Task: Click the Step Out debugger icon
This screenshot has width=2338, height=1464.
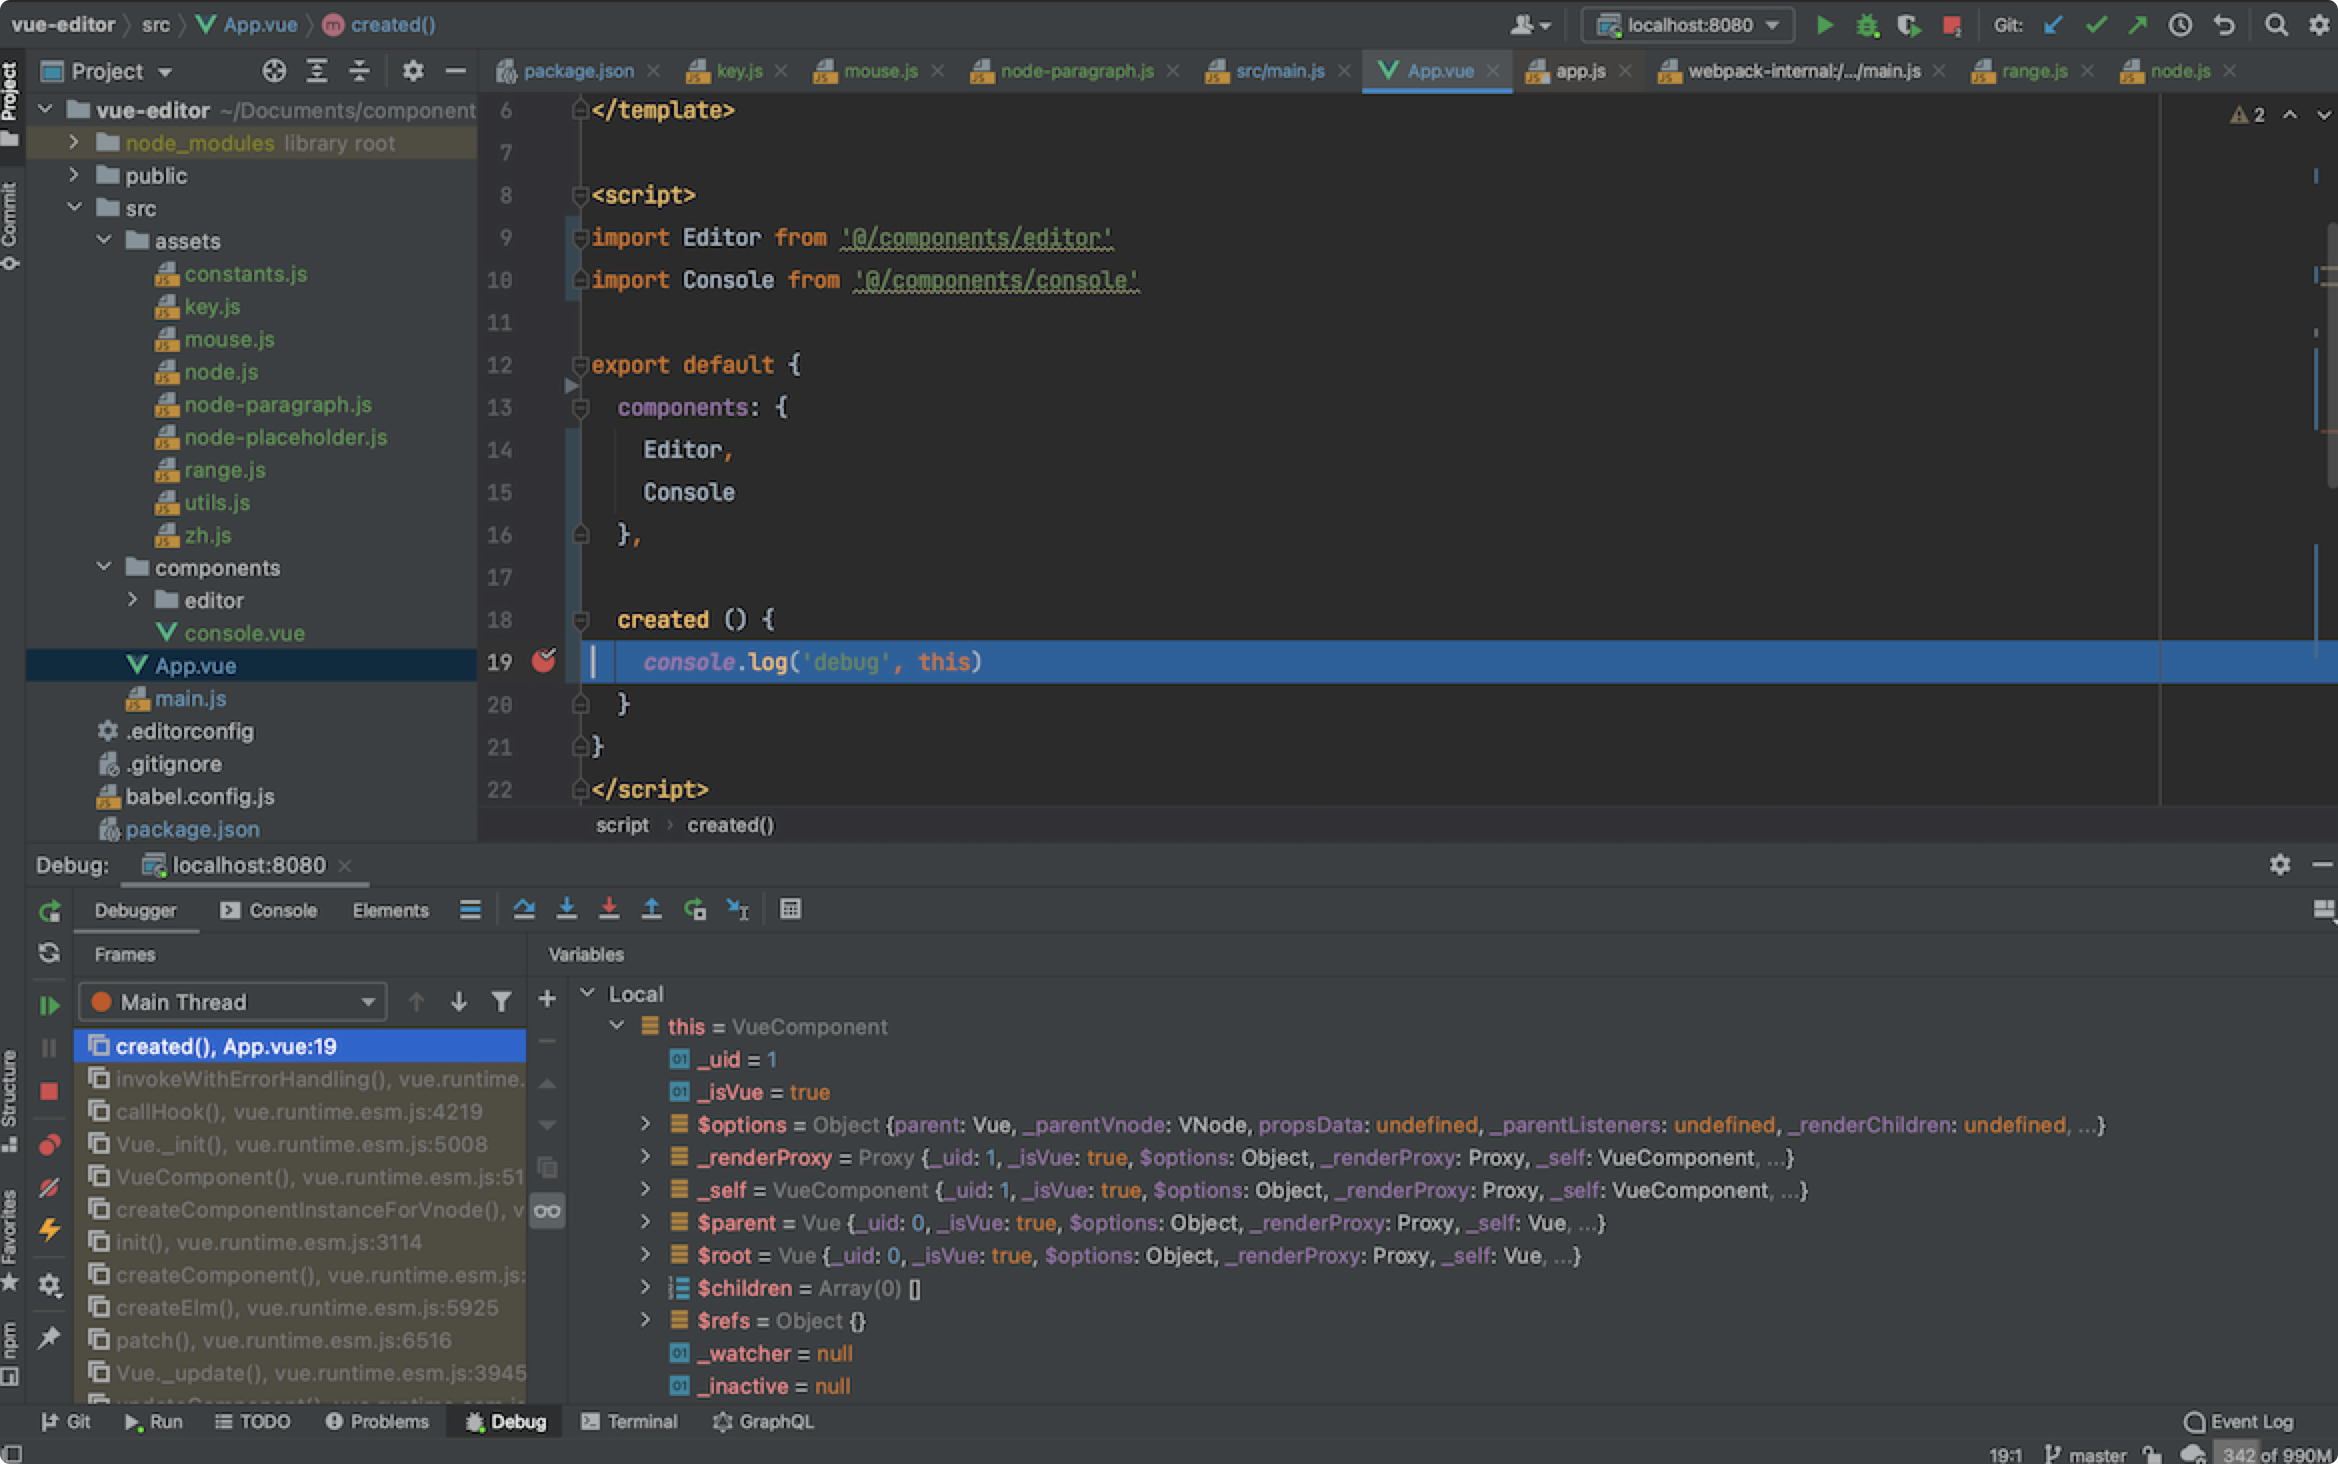Action: point(651,909)
